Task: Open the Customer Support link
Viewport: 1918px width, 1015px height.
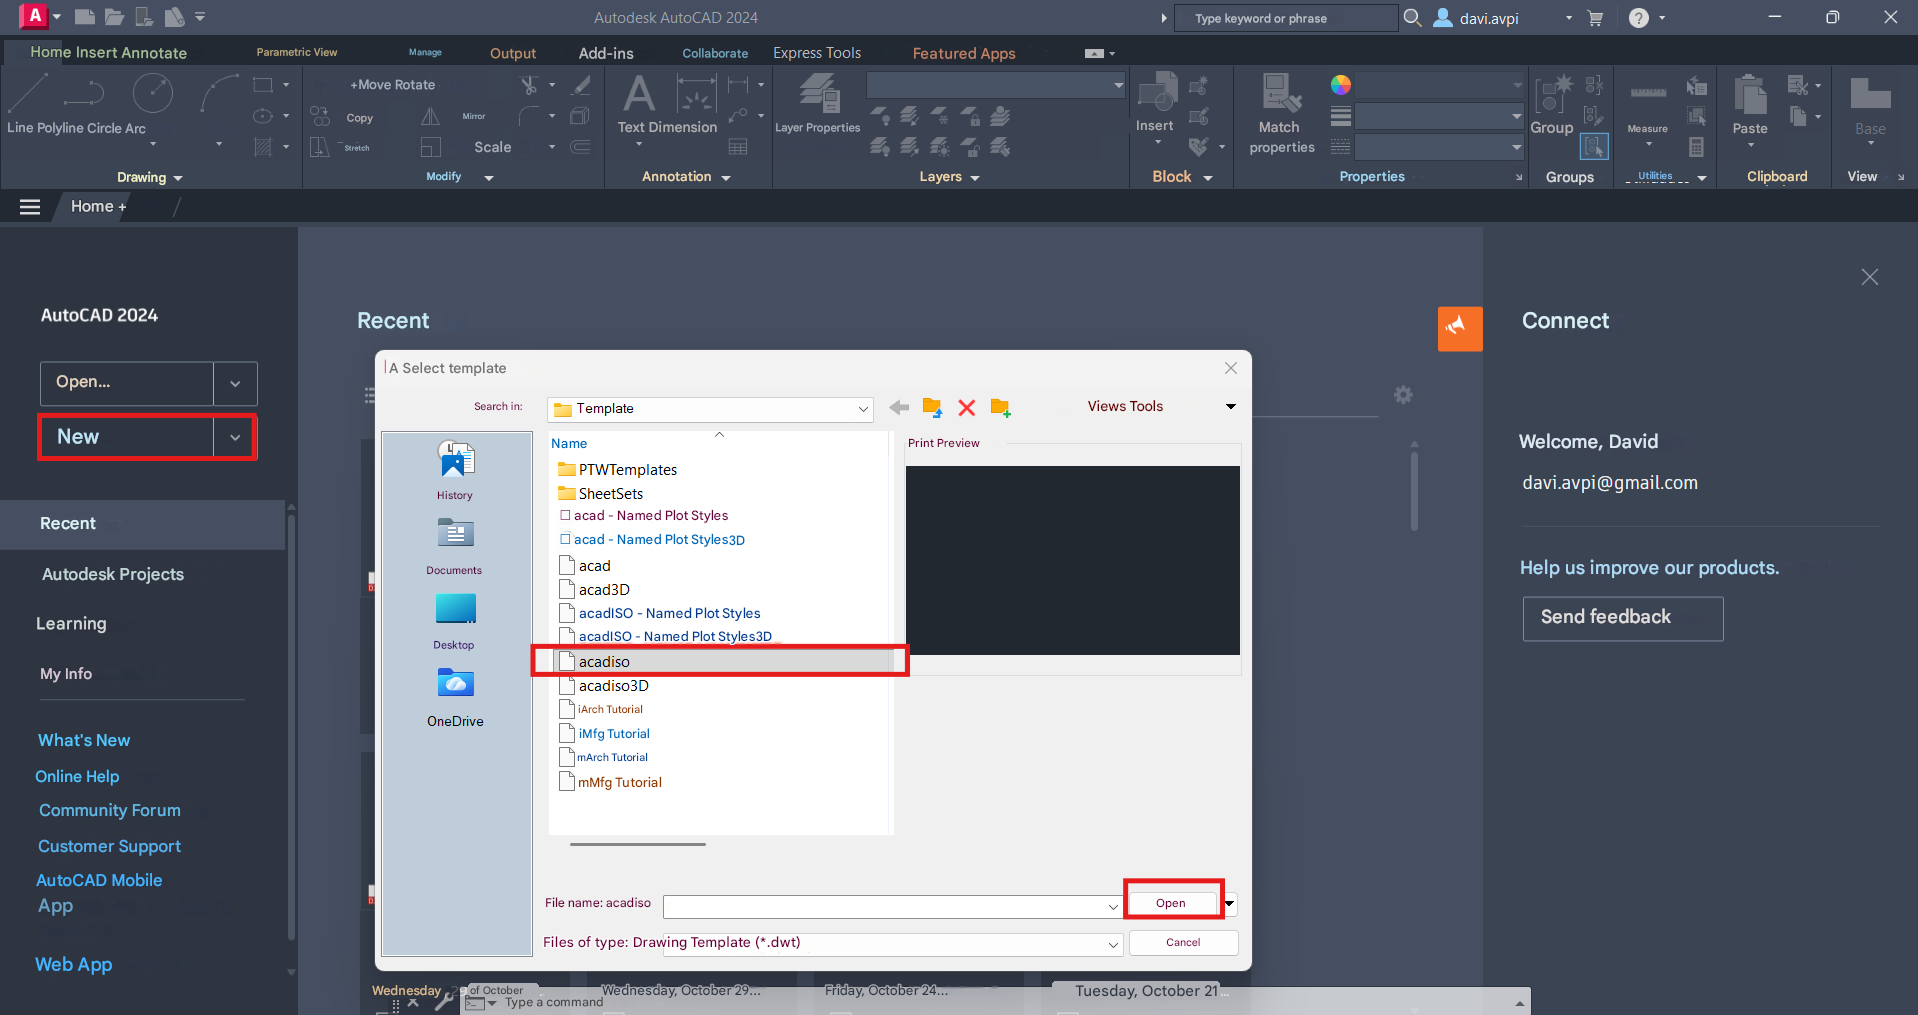Action: pyautogui.click(x=110, y=846)
